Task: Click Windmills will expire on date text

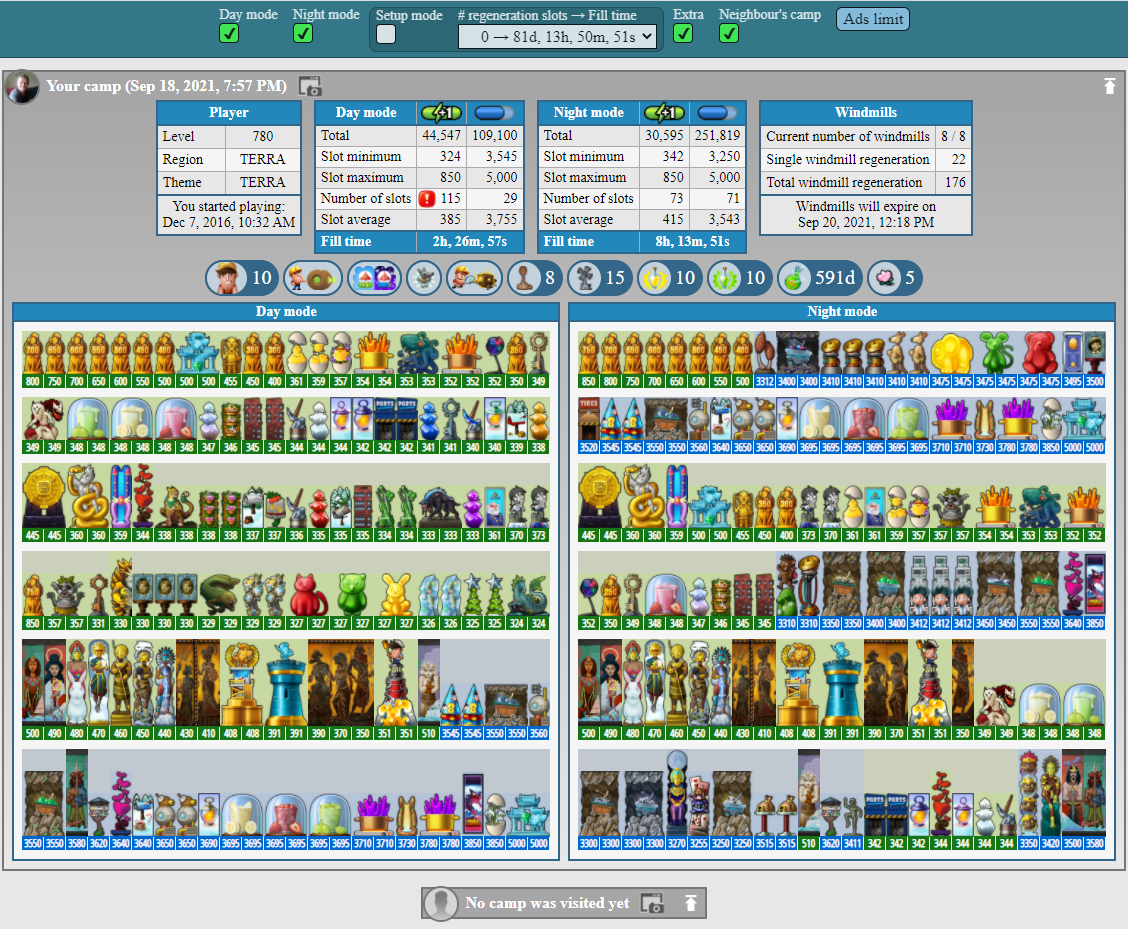Action: [x=865, y=214]
